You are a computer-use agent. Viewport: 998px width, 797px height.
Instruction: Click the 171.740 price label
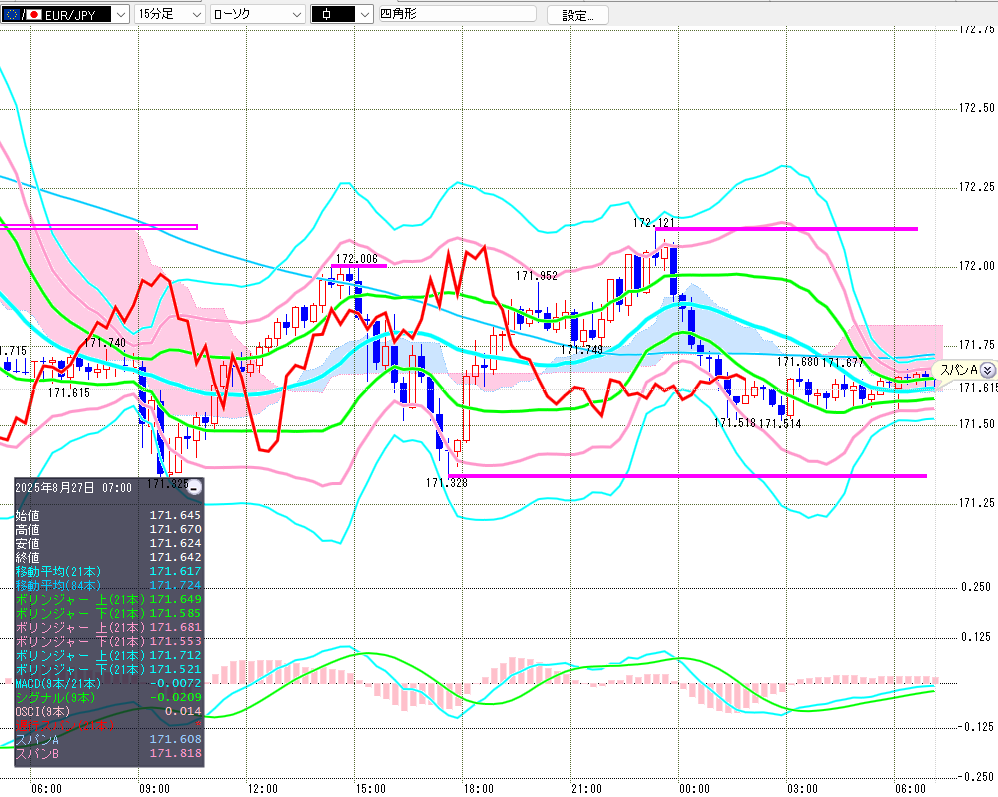click(104, 342)
